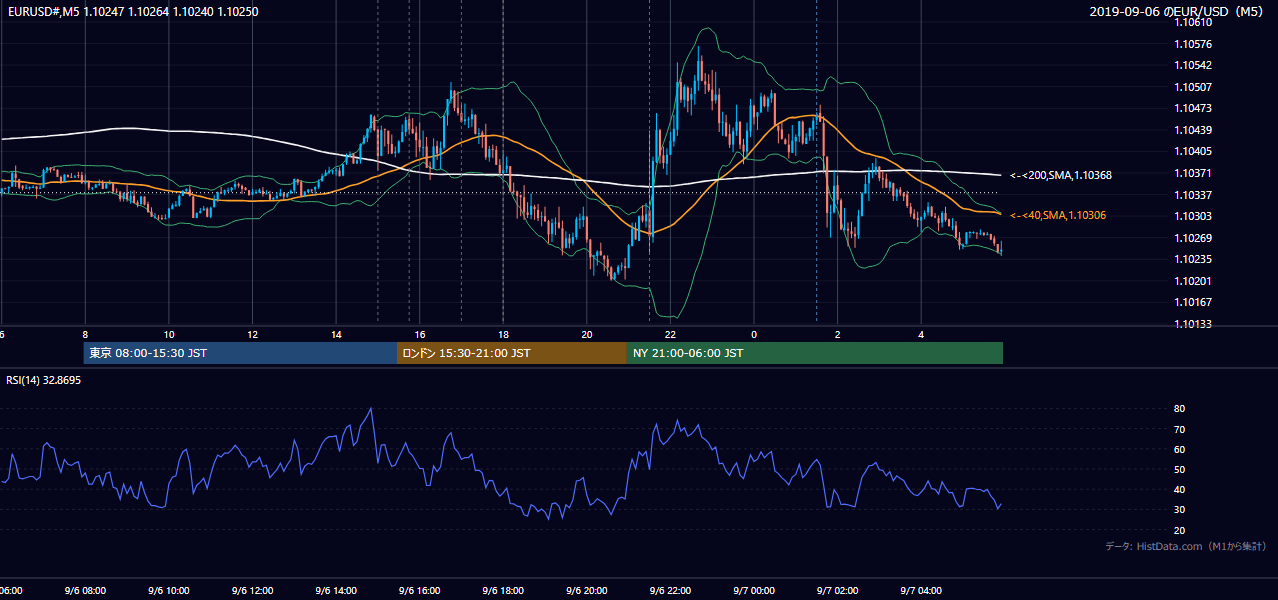Click the HistData.com data source credit
The image size is (1278, 600).
click(1186, 546)
